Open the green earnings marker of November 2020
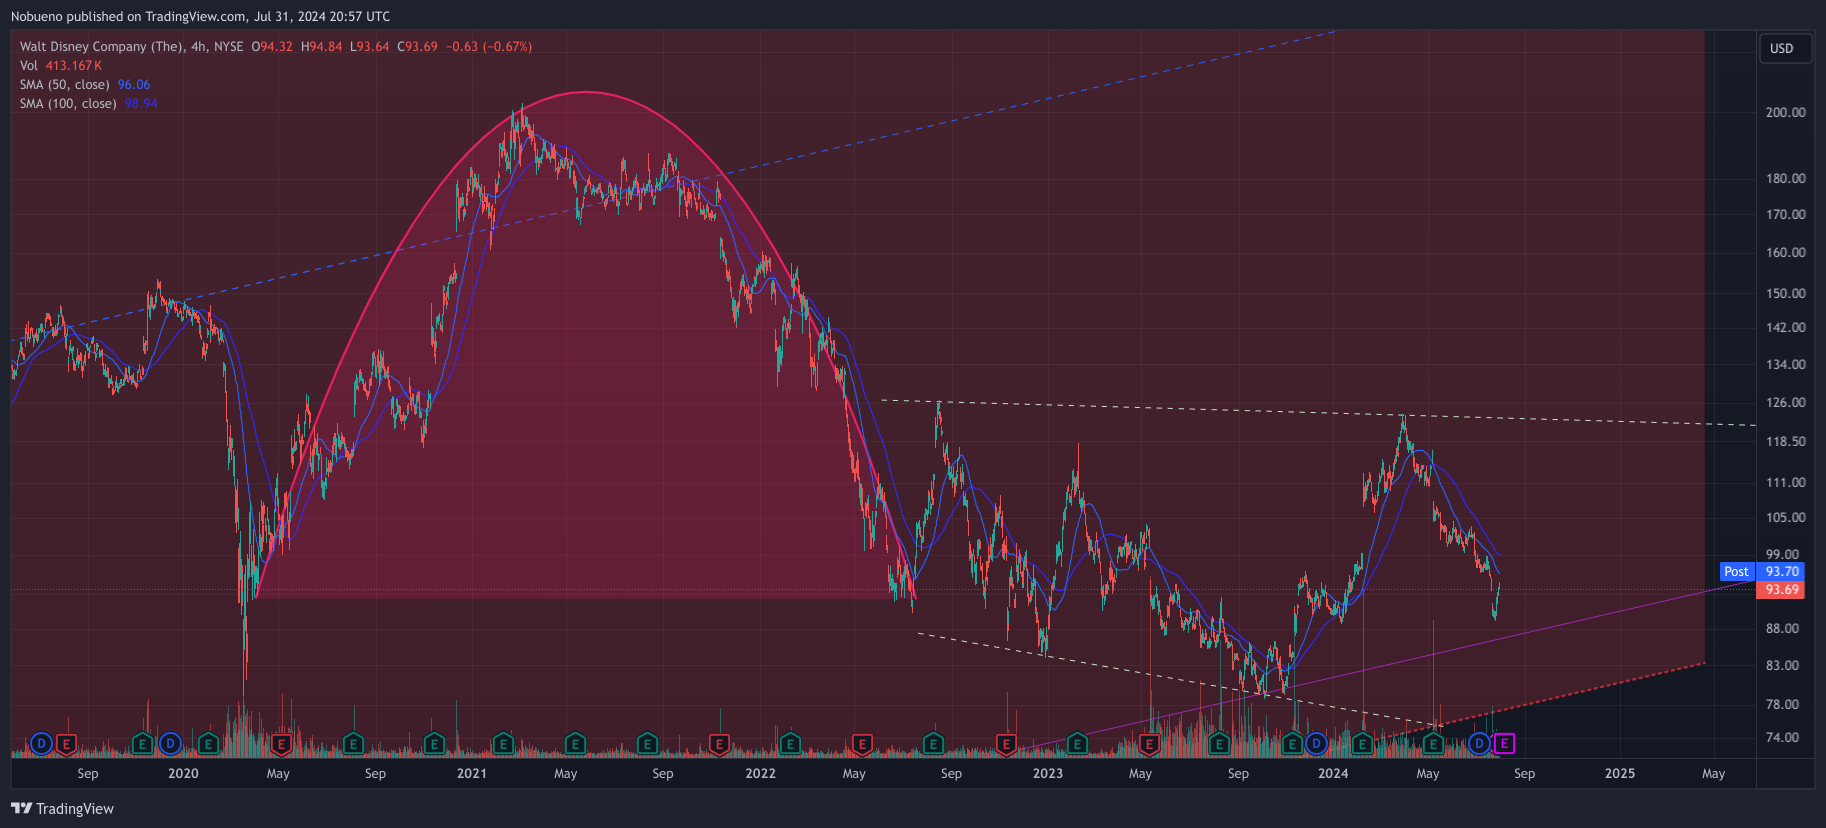This screenshot has height=828, width=1826. coord(433,743)
